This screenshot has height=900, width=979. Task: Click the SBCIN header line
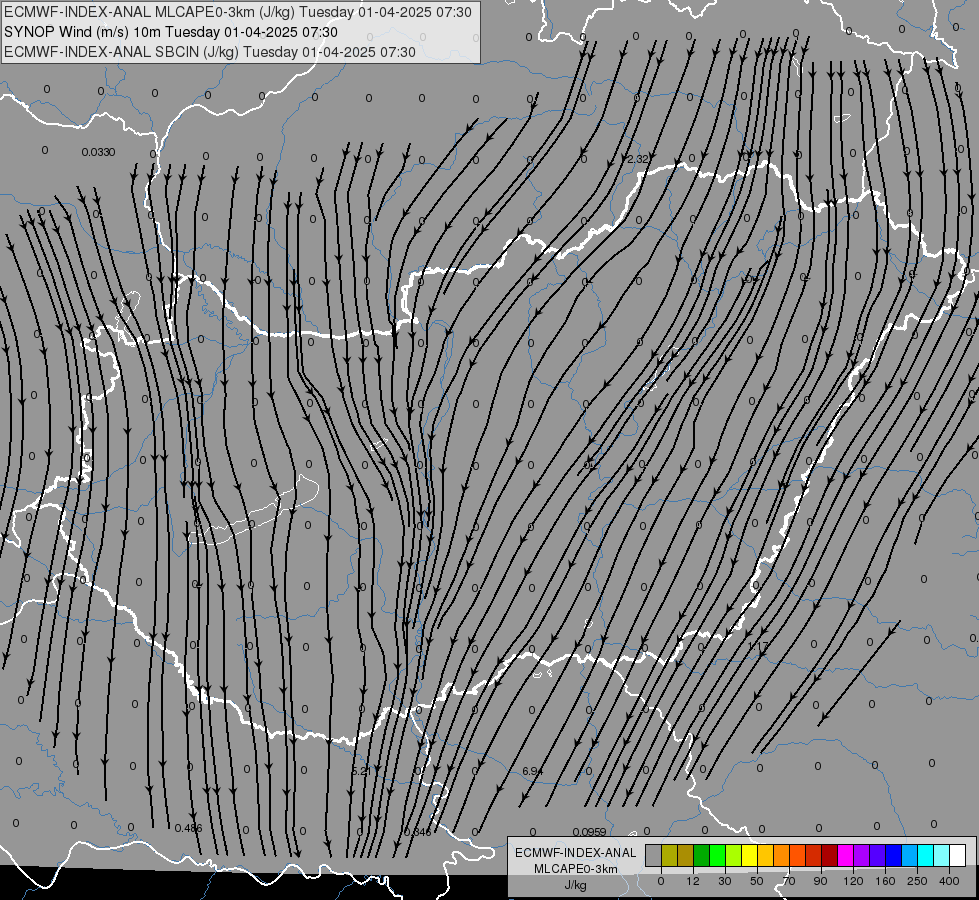[210, 52]
